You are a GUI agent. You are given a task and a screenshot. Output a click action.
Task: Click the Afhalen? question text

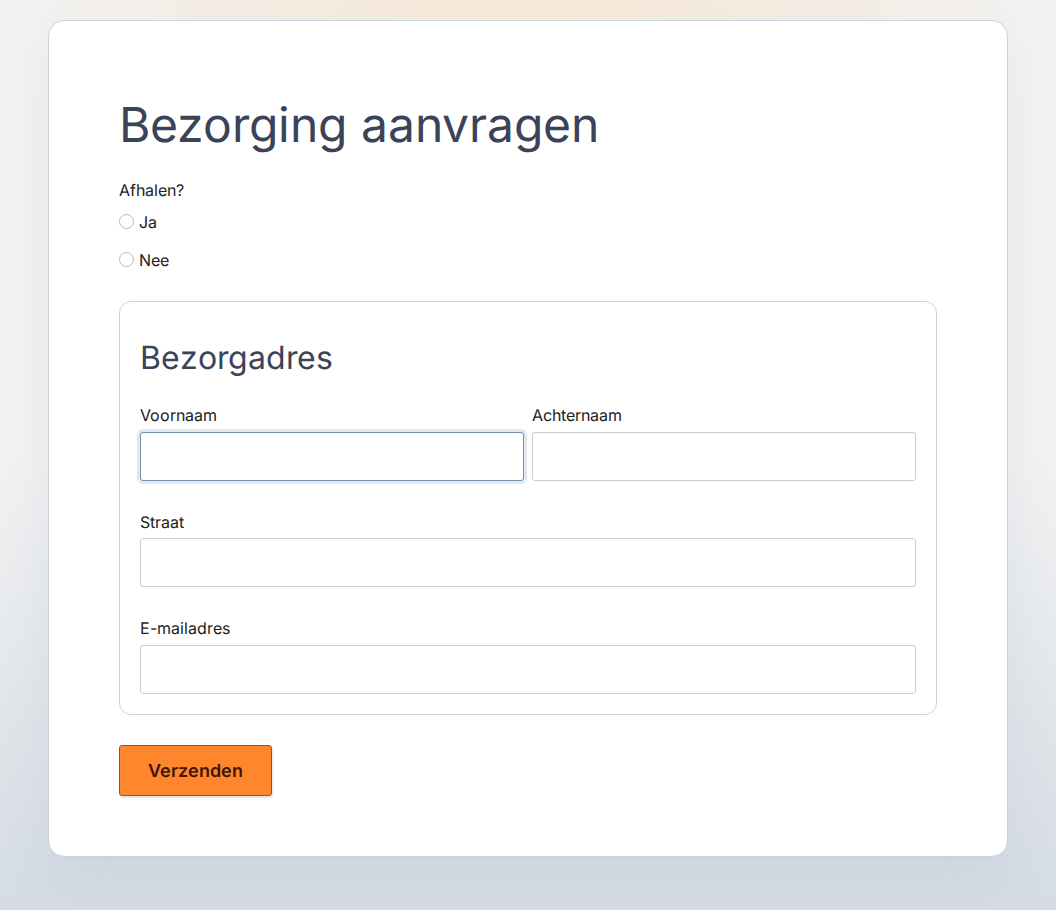(x=152, y=191)
